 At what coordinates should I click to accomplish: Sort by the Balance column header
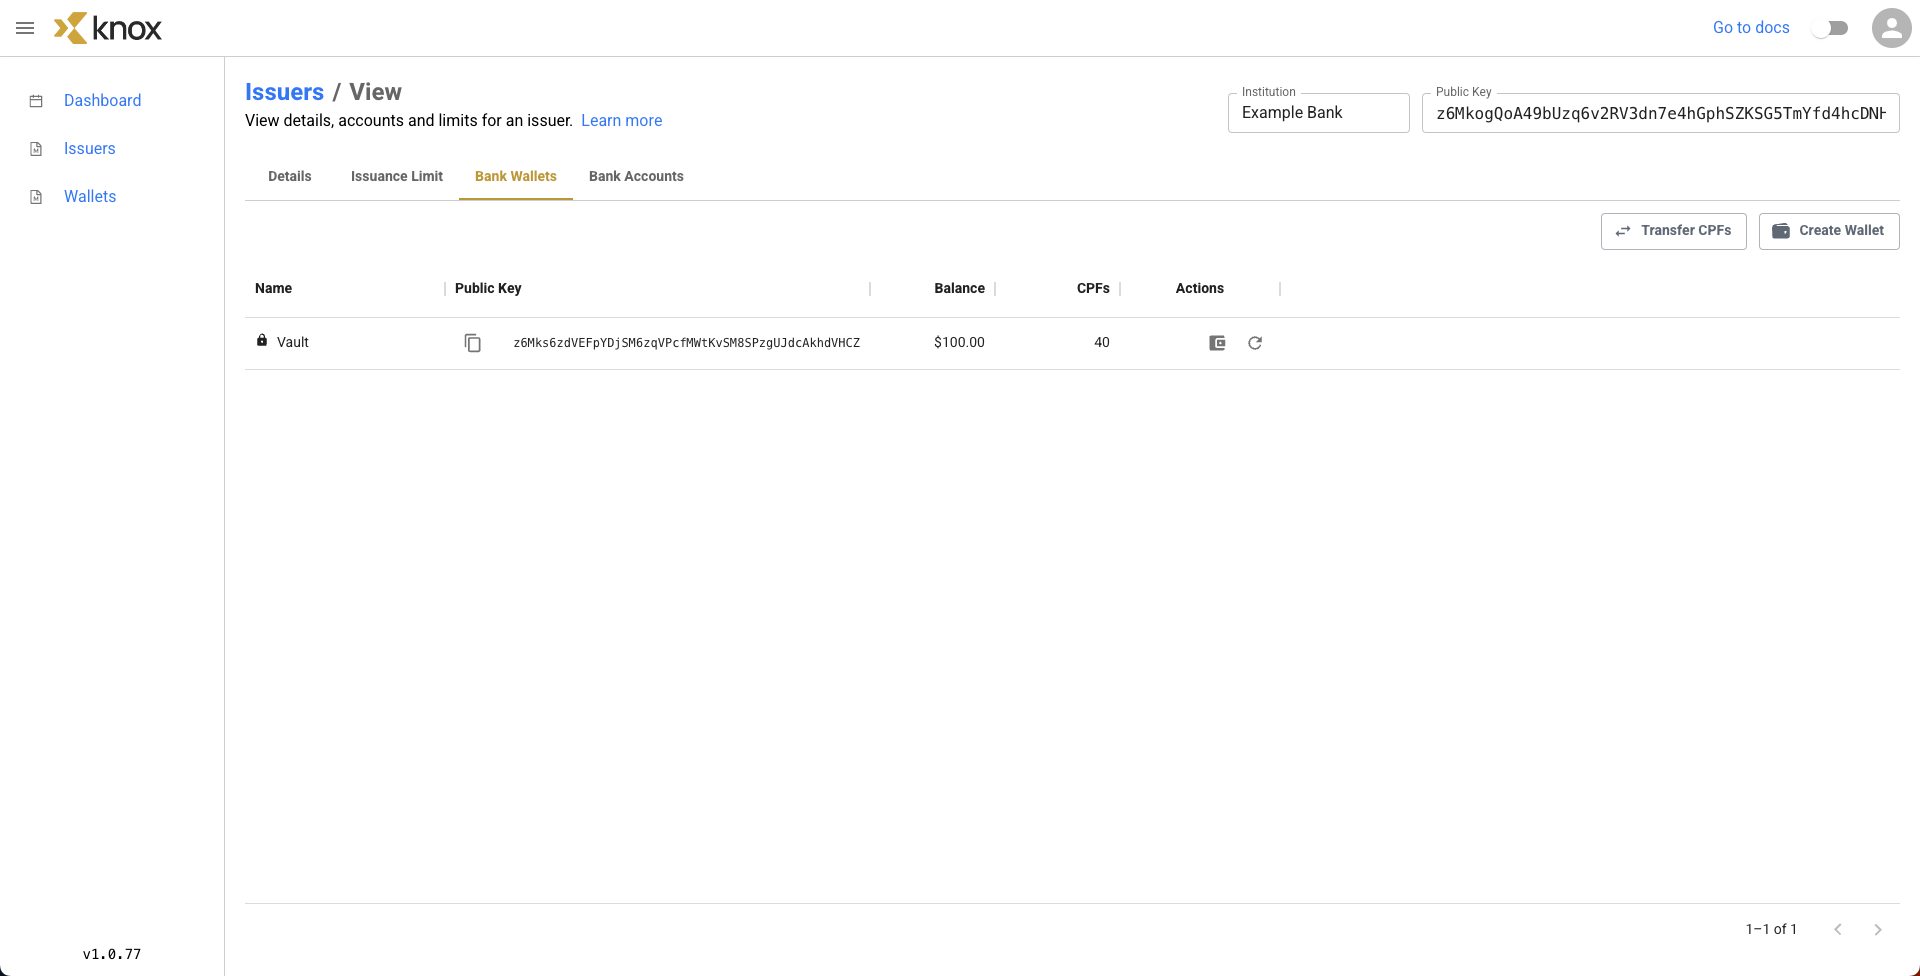[959, 288]
